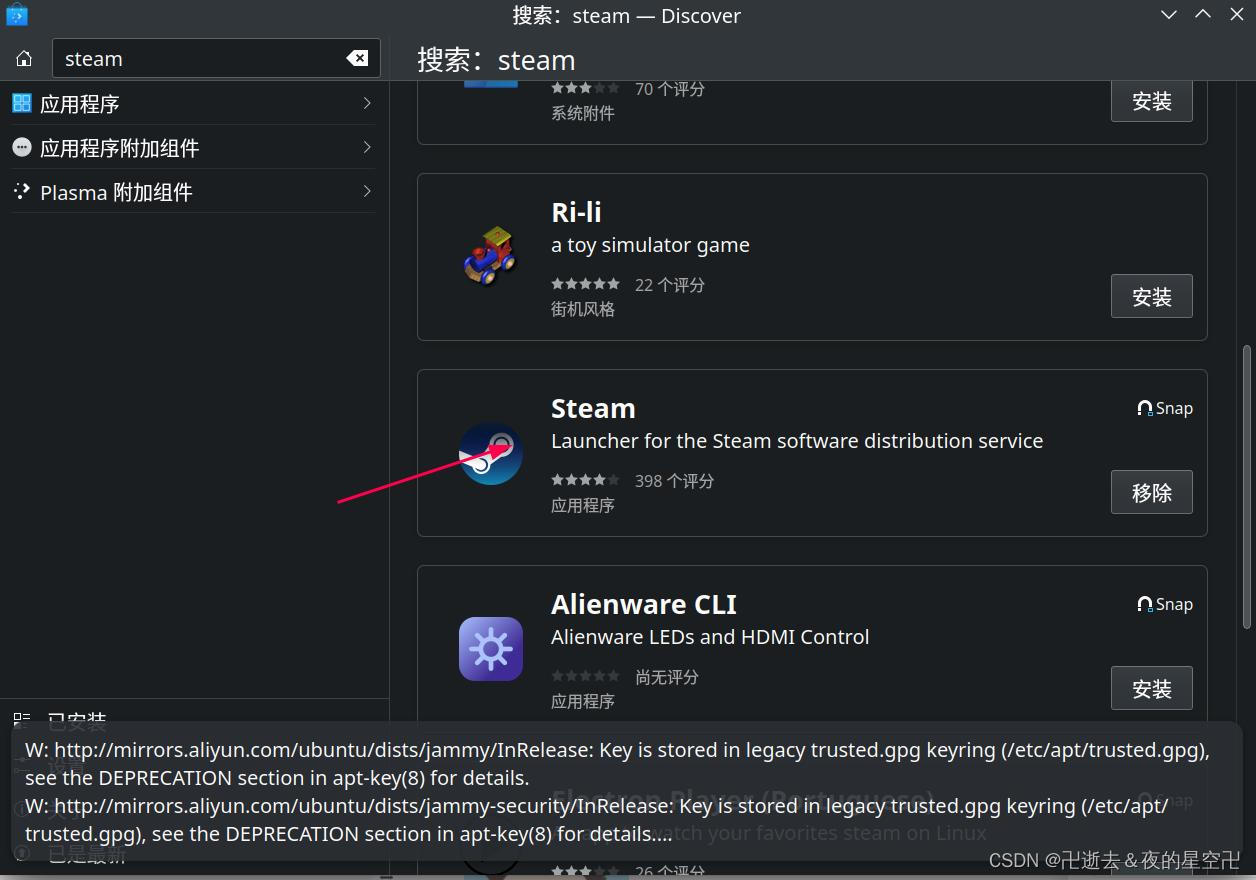Viewport: 1256px width, 880px height.
Task: Click 'Alienware LEDs and HDMI Control' text
Action: pyautogui.click(x=710, y=637)
